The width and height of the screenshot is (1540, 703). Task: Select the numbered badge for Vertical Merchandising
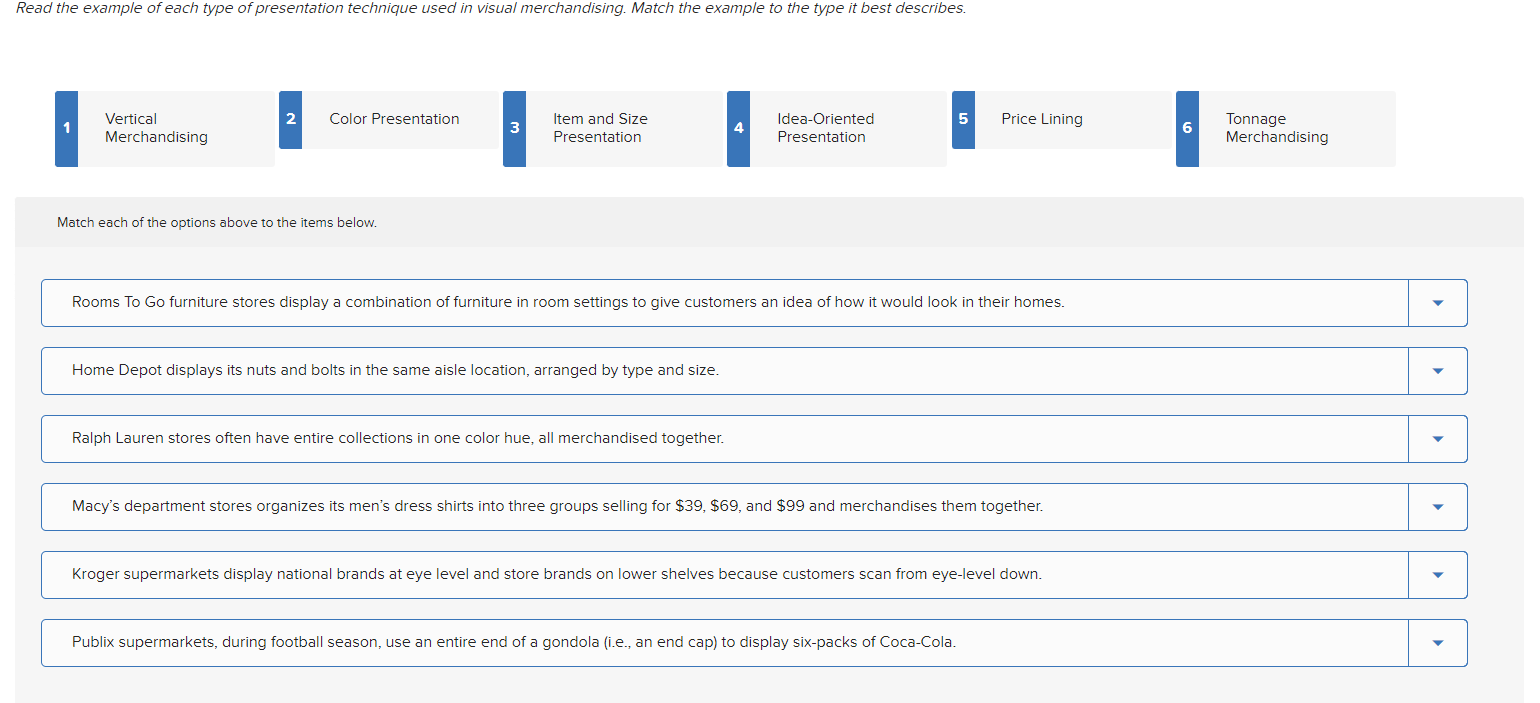[65, 128]
